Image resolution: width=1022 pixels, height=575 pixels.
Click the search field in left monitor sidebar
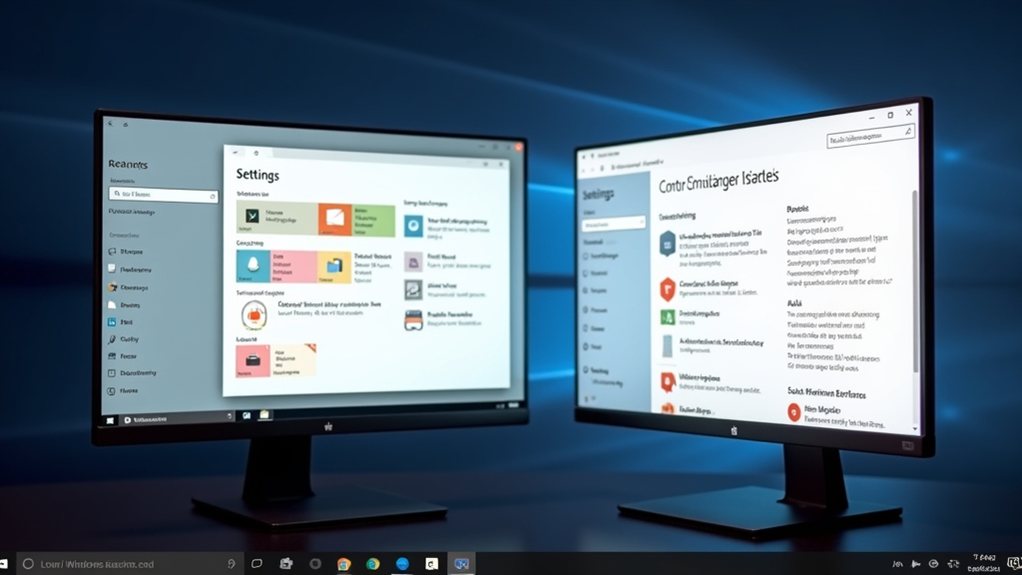(162, 194)
